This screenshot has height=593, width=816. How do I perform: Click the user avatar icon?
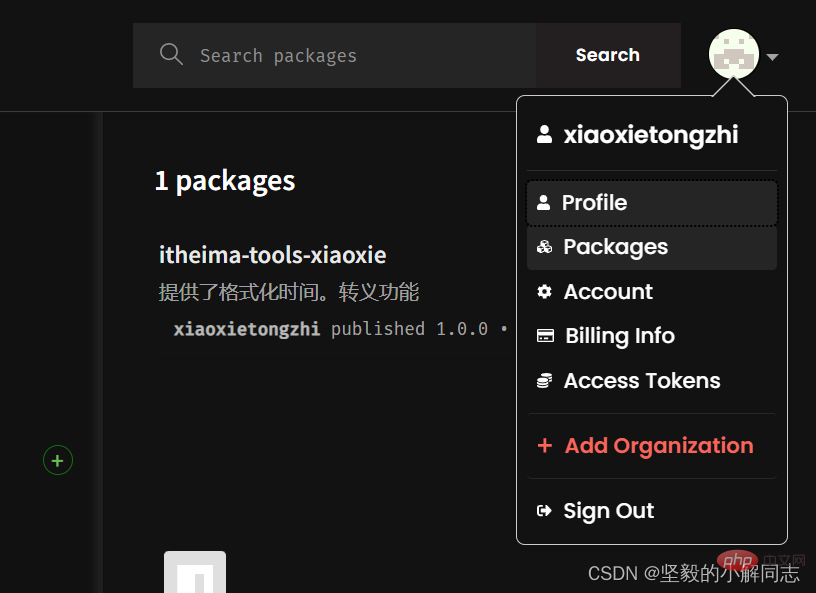tap(733, 54)
